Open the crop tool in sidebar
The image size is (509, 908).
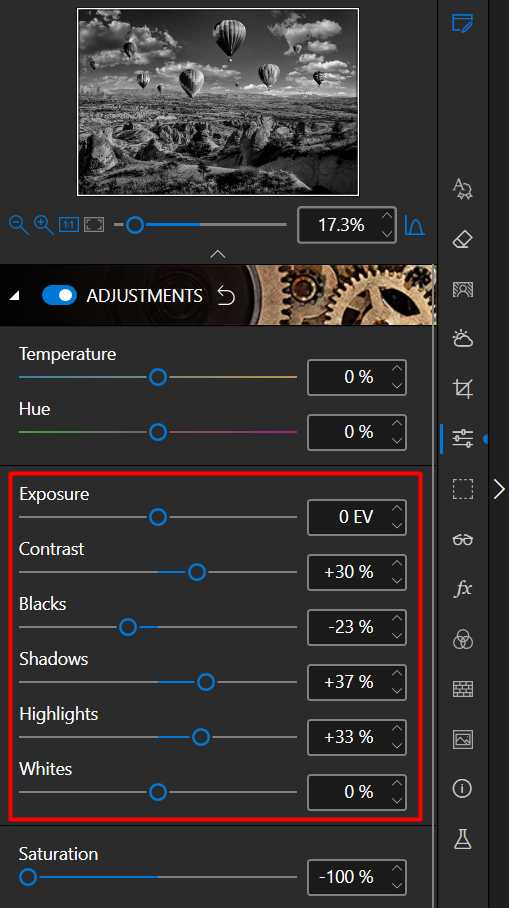click(x=463, y=388)
